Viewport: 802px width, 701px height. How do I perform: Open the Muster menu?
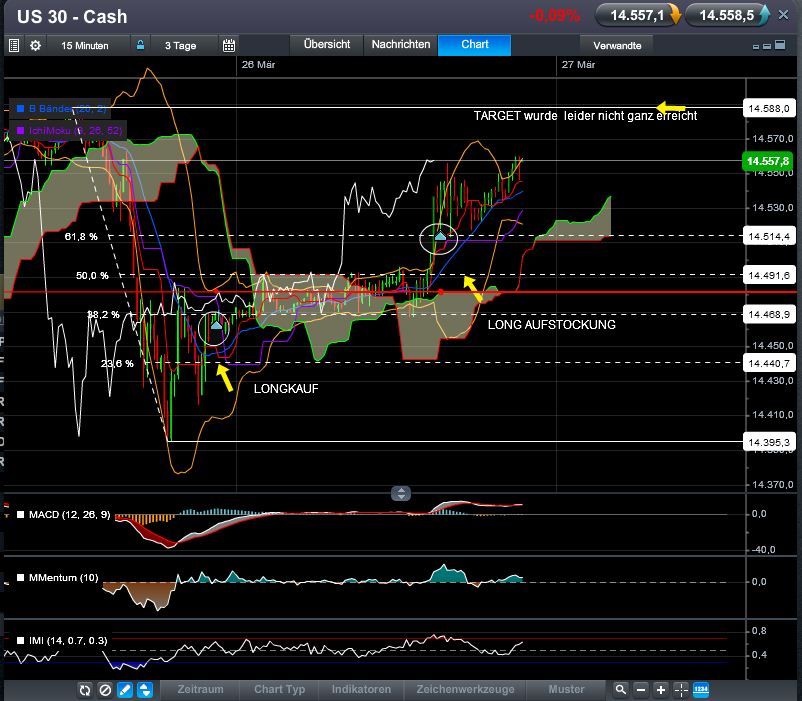(566, 689)
